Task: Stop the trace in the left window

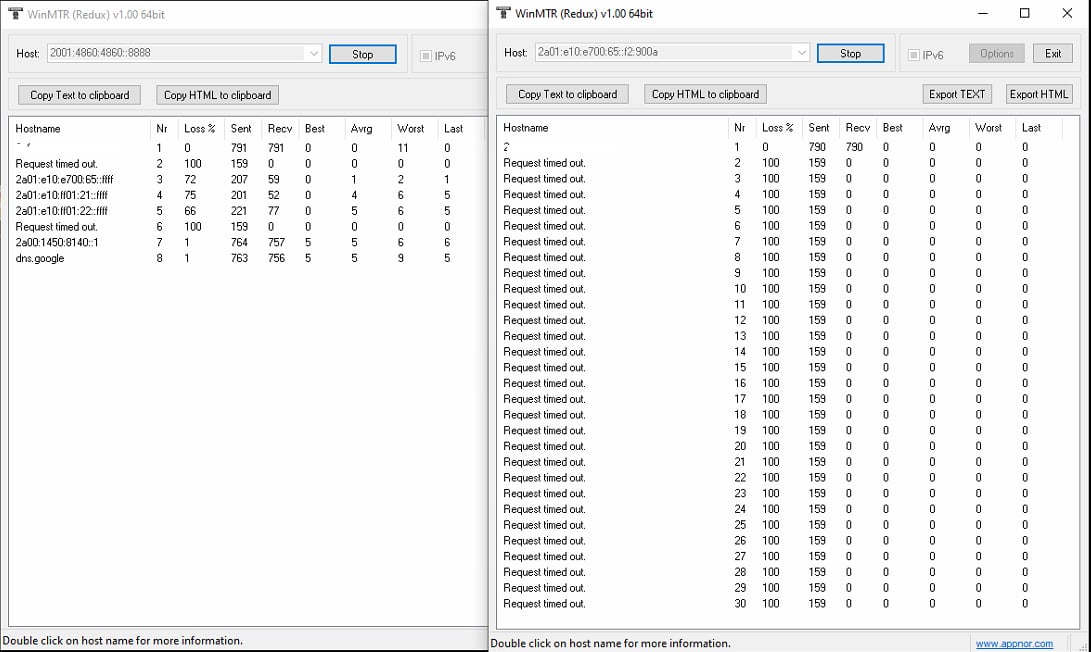Action: (x=362, y=55)
